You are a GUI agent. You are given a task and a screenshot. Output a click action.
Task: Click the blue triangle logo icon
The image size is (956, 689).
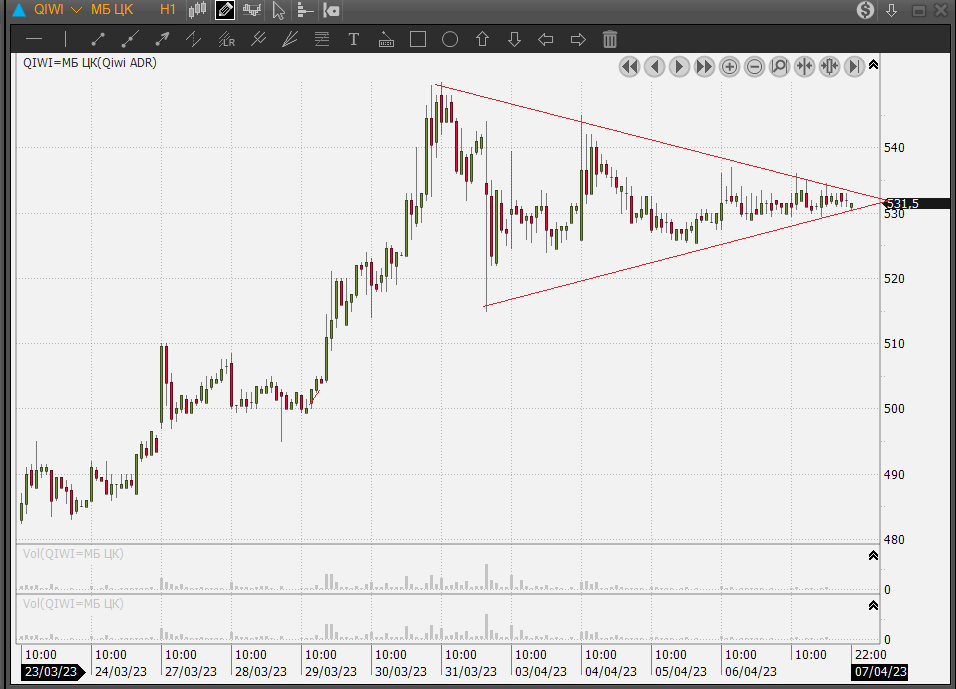19,10
